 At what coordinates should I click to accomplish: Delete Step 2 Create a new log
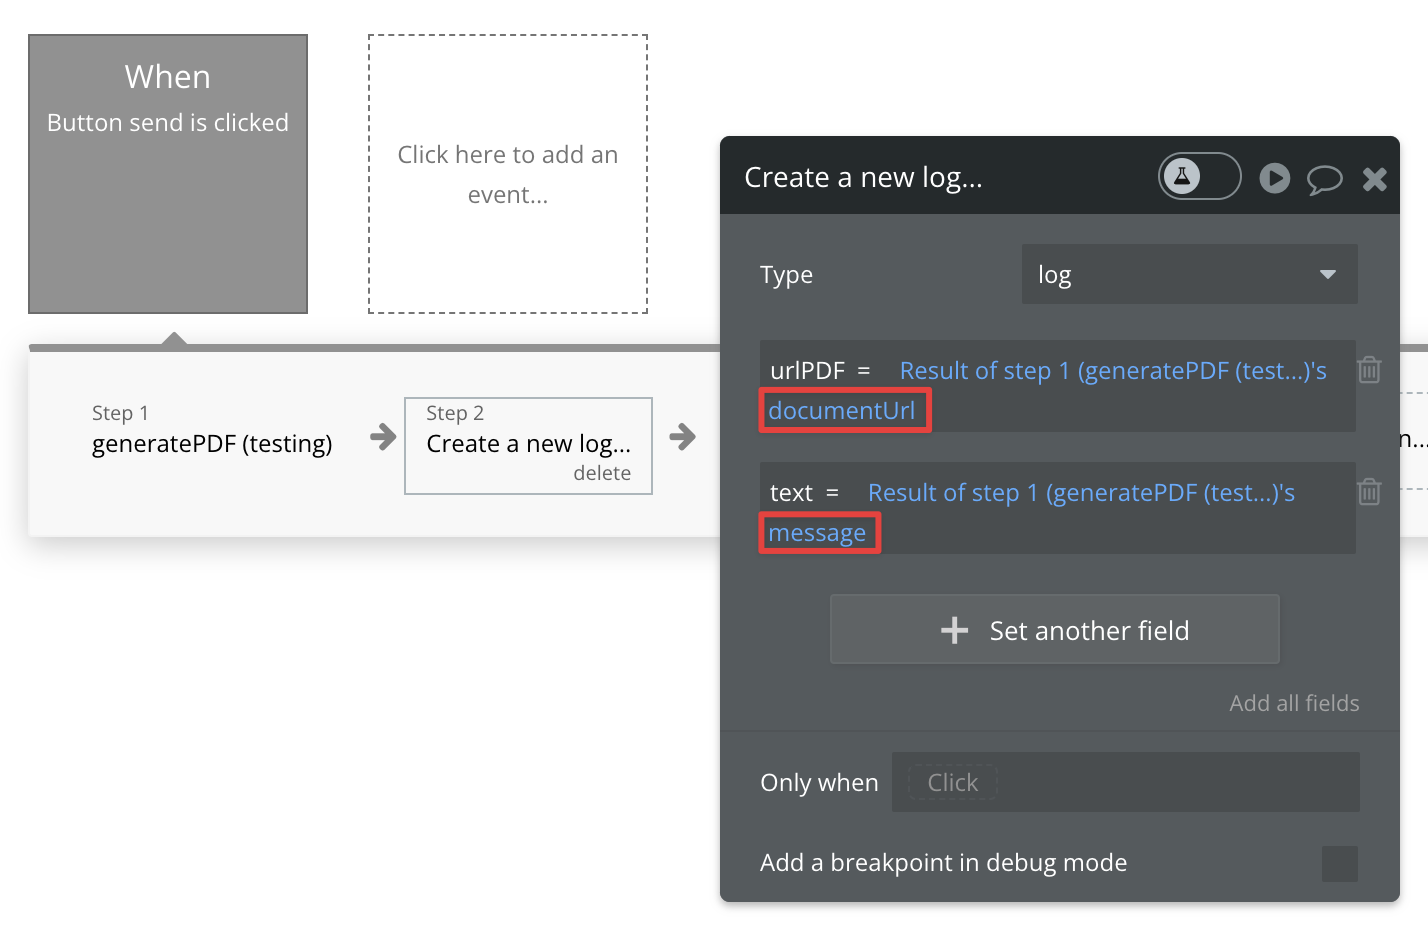[602, 473]
